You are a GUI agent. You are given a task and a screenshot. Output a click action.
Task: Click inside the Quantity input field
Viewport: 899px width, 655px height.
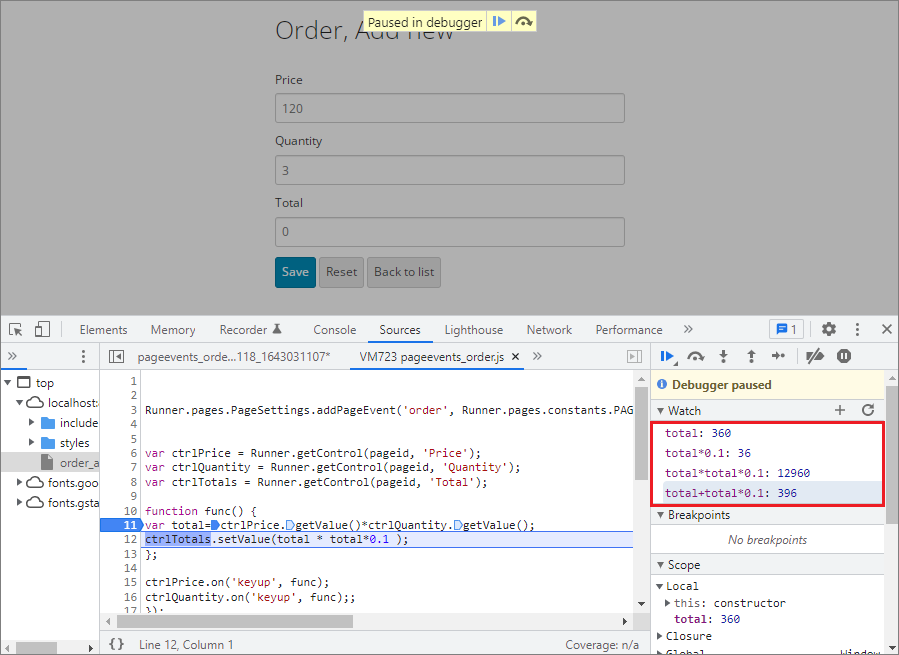449,170
